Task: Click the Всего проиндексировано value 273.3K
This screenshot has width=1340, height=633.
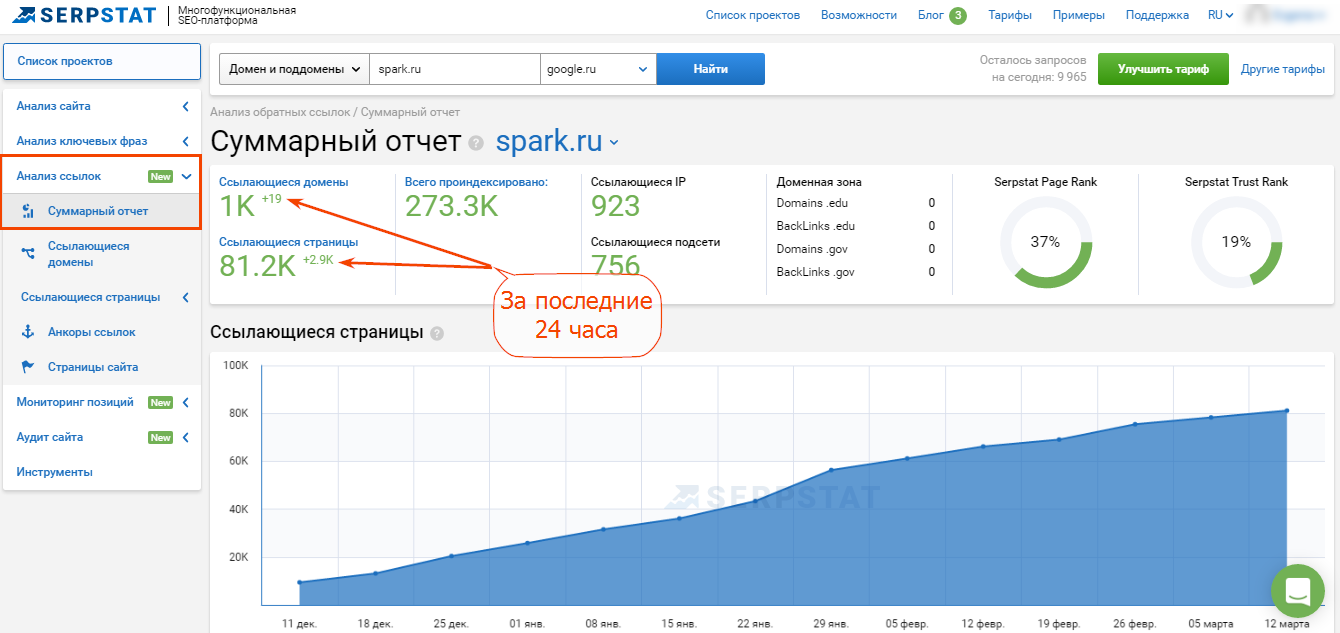Action: pyautogui.click(x=451, y=206)
